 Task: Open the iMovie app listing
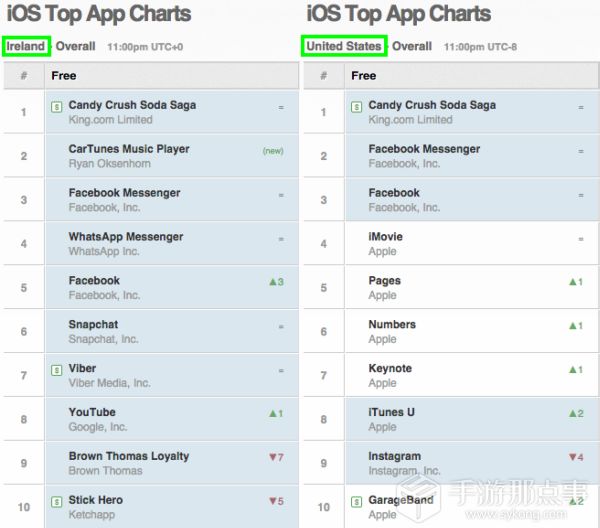[388, 237]
